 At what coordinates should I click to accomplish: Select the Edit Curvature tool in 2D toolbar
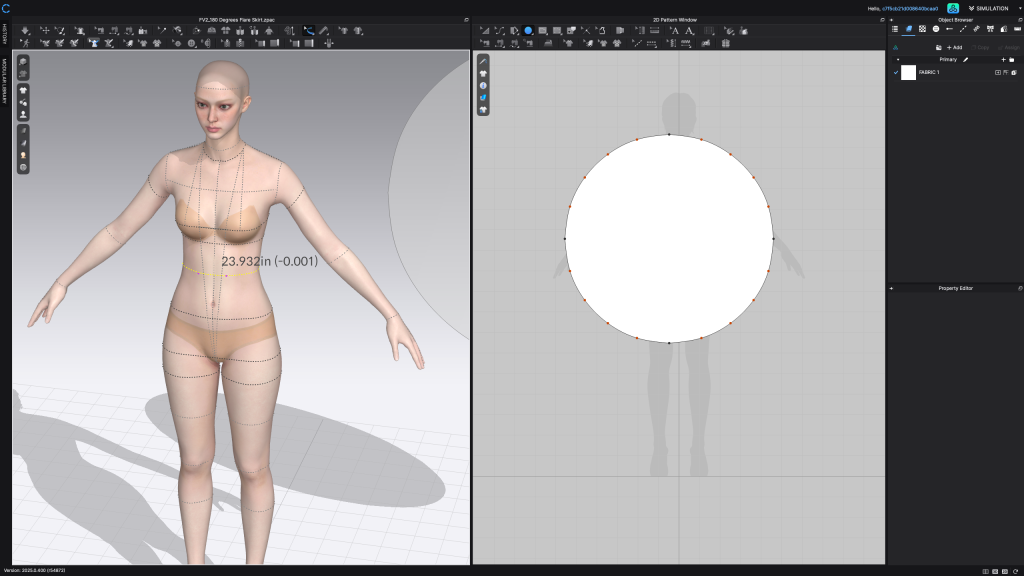tap(500, 31)
